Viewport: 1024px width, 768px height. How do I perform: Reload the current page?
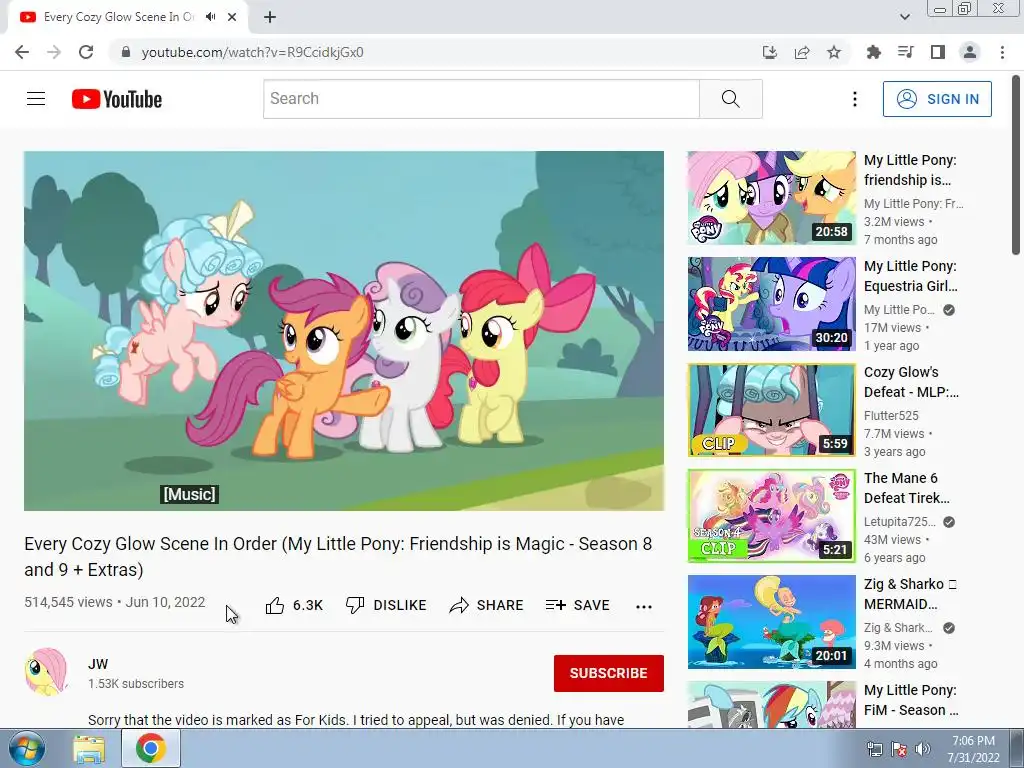pos(86,52)
